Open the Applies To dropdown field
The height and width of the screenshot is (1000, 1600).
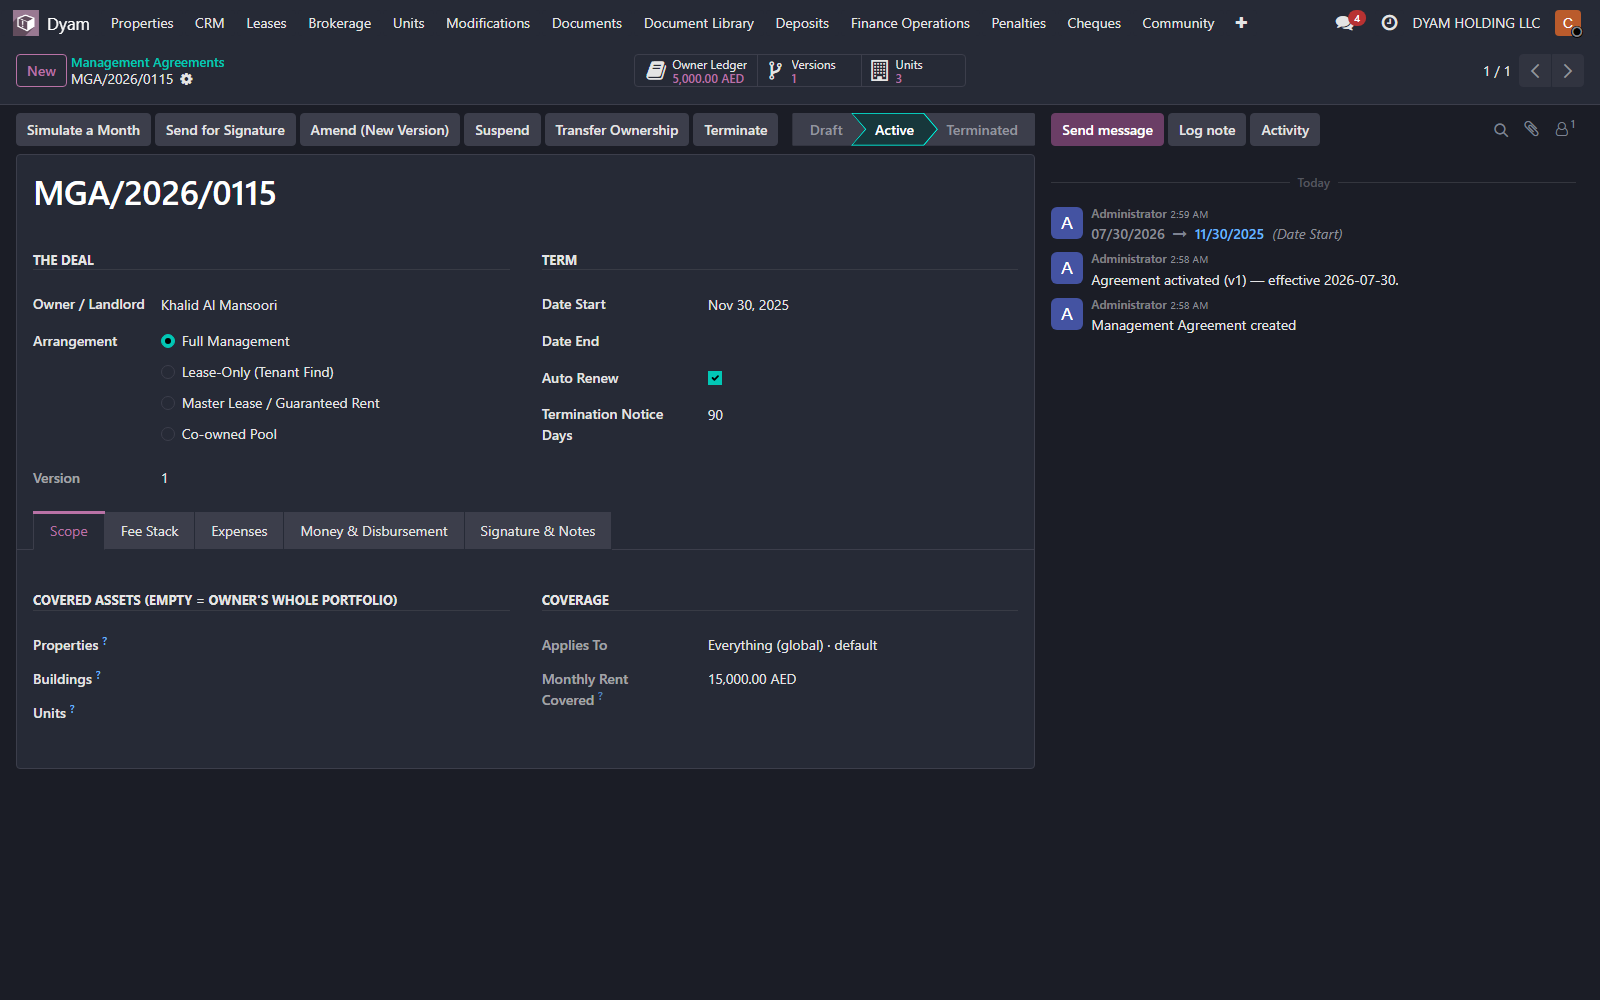tap(862, 645)
